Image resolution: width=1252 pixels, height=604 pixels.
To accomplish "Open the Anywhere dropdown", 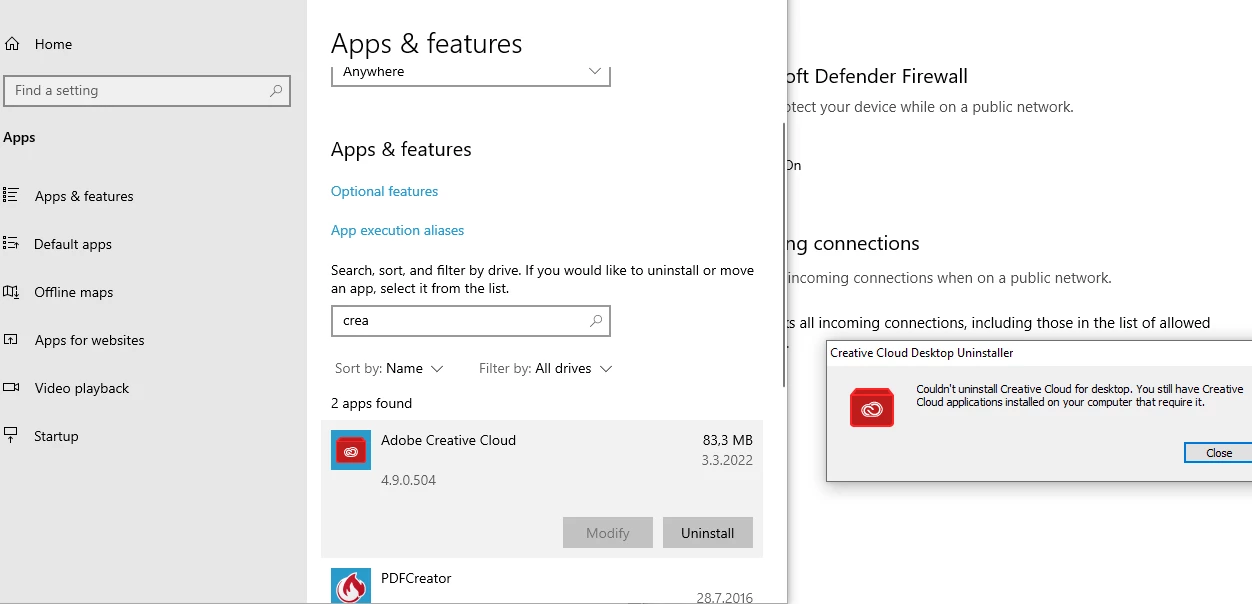I will click(471, 73).
